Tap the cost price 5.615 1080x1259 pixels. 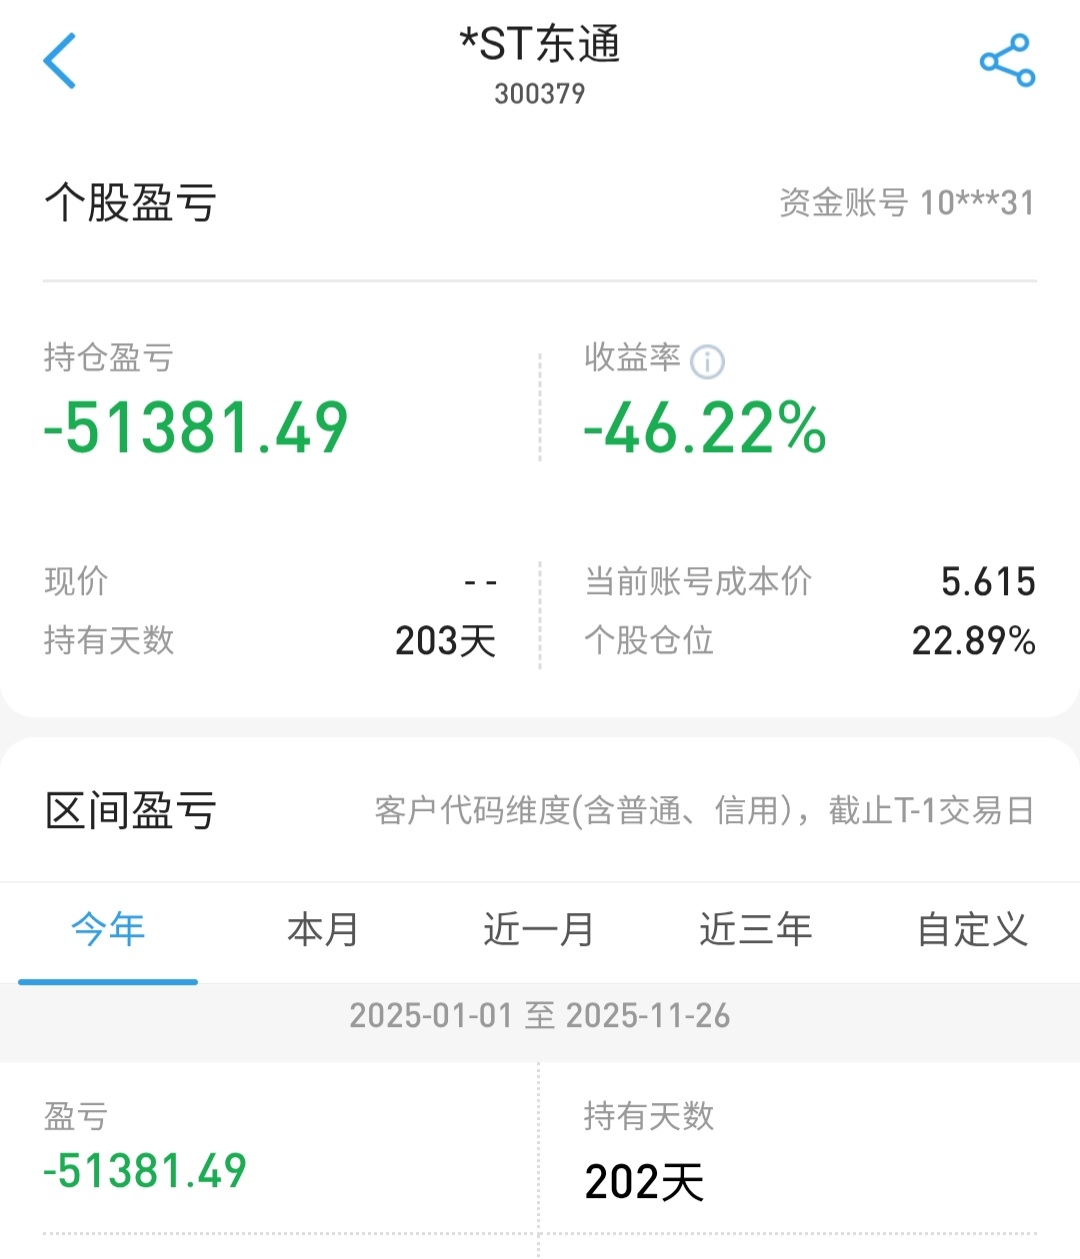988,582
